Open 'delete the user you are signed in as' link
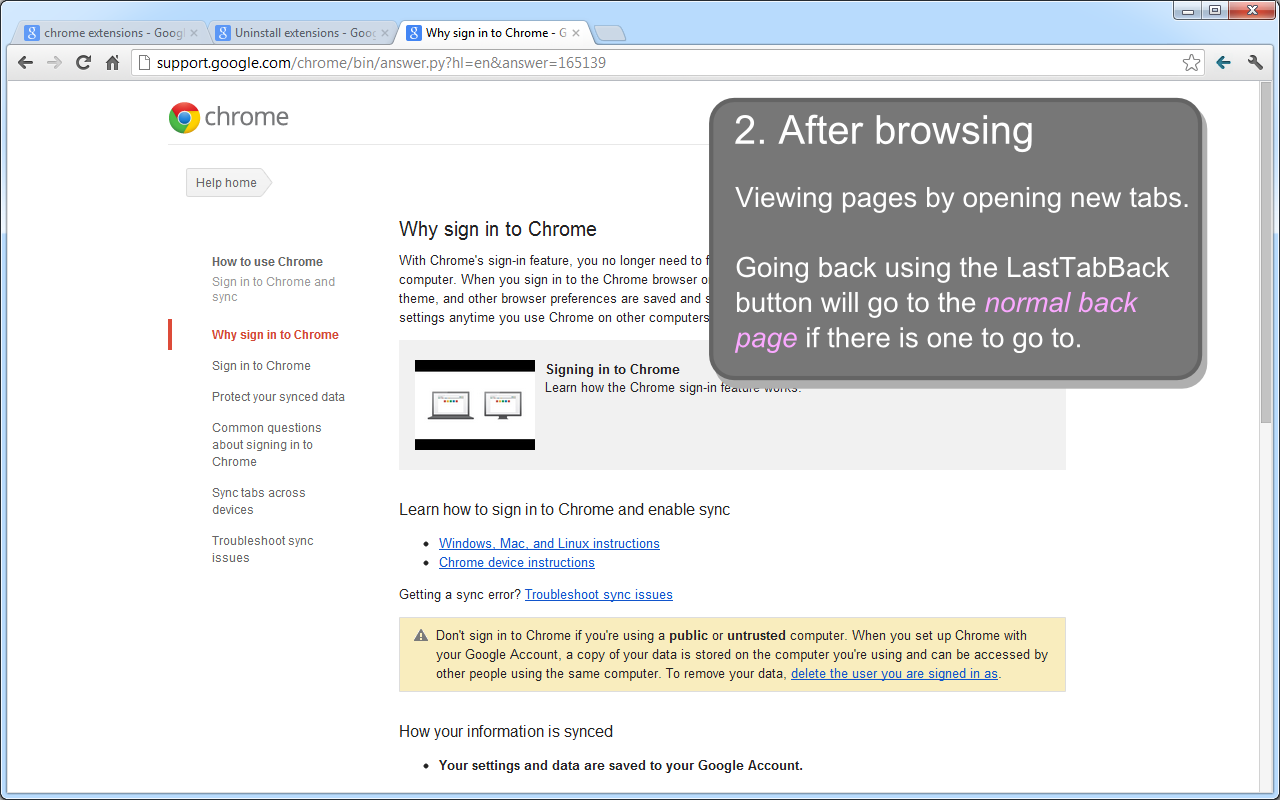Viewport: 1280px width, 800px height. [x=894, y=674]
